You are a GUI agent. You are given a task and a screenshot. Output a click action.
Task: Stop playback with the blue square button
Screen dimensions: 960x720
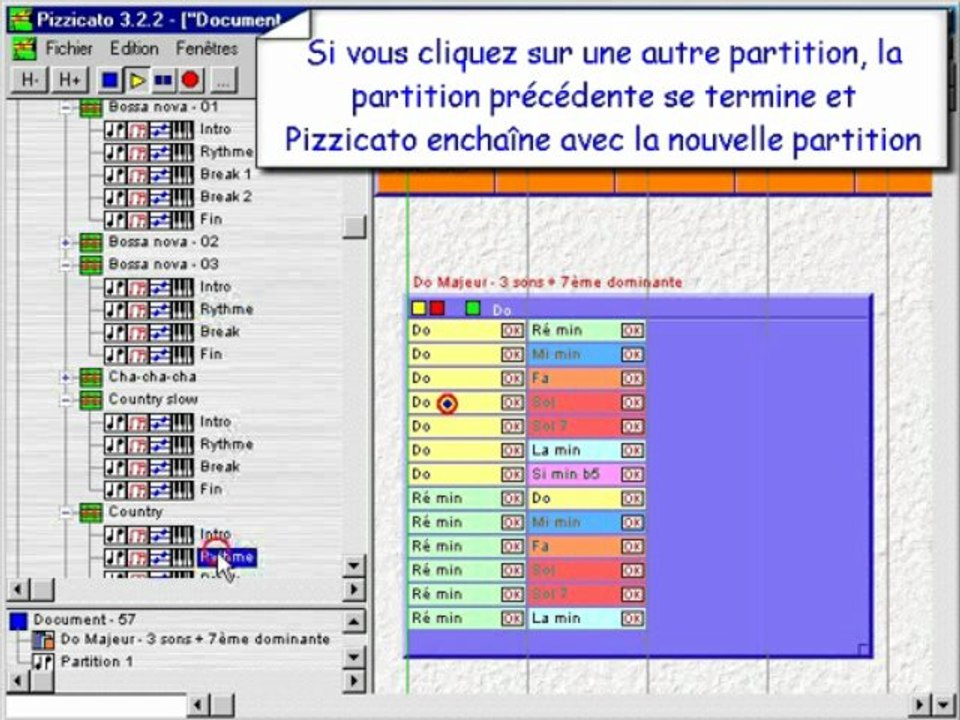point(110,80)
